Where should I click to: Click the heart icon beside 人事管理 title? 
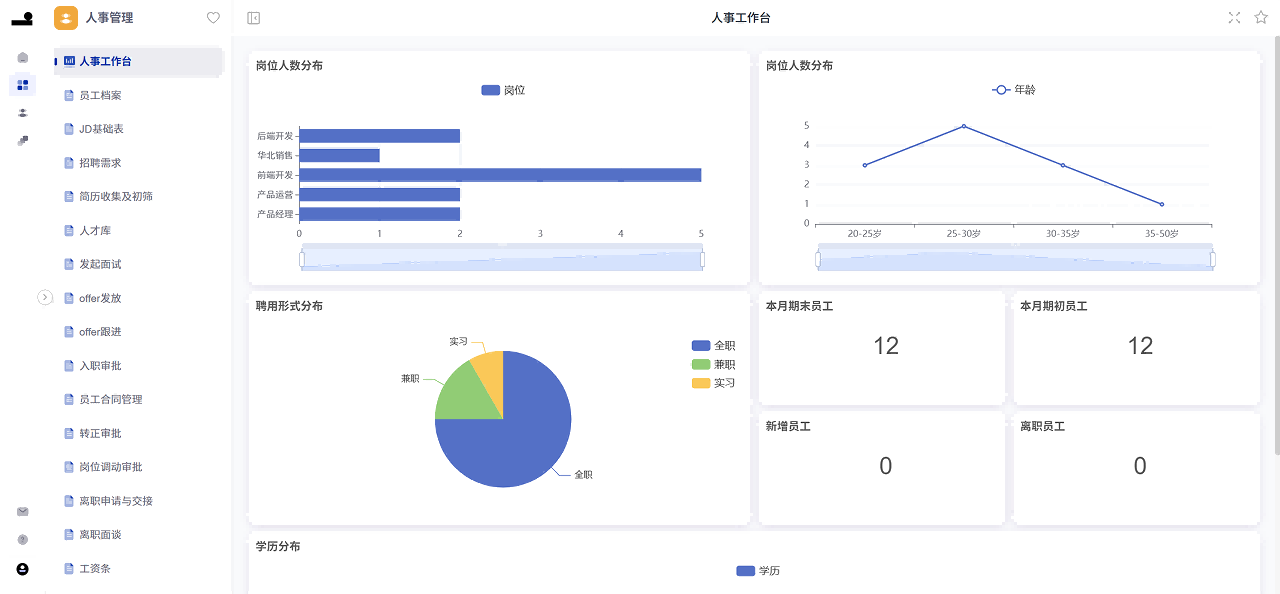211,17
